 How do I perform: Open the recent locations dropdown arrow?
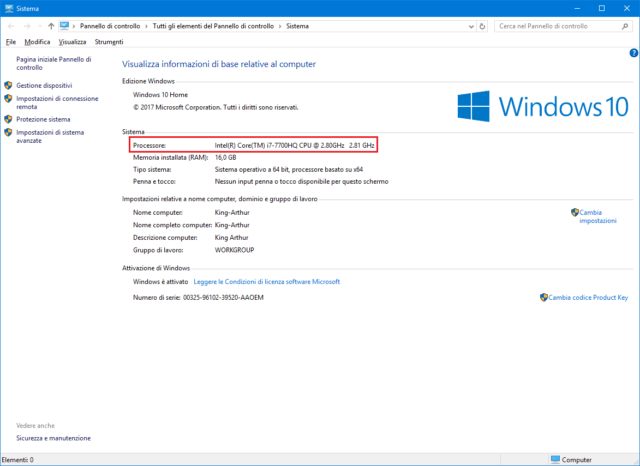tap(38, 25)
